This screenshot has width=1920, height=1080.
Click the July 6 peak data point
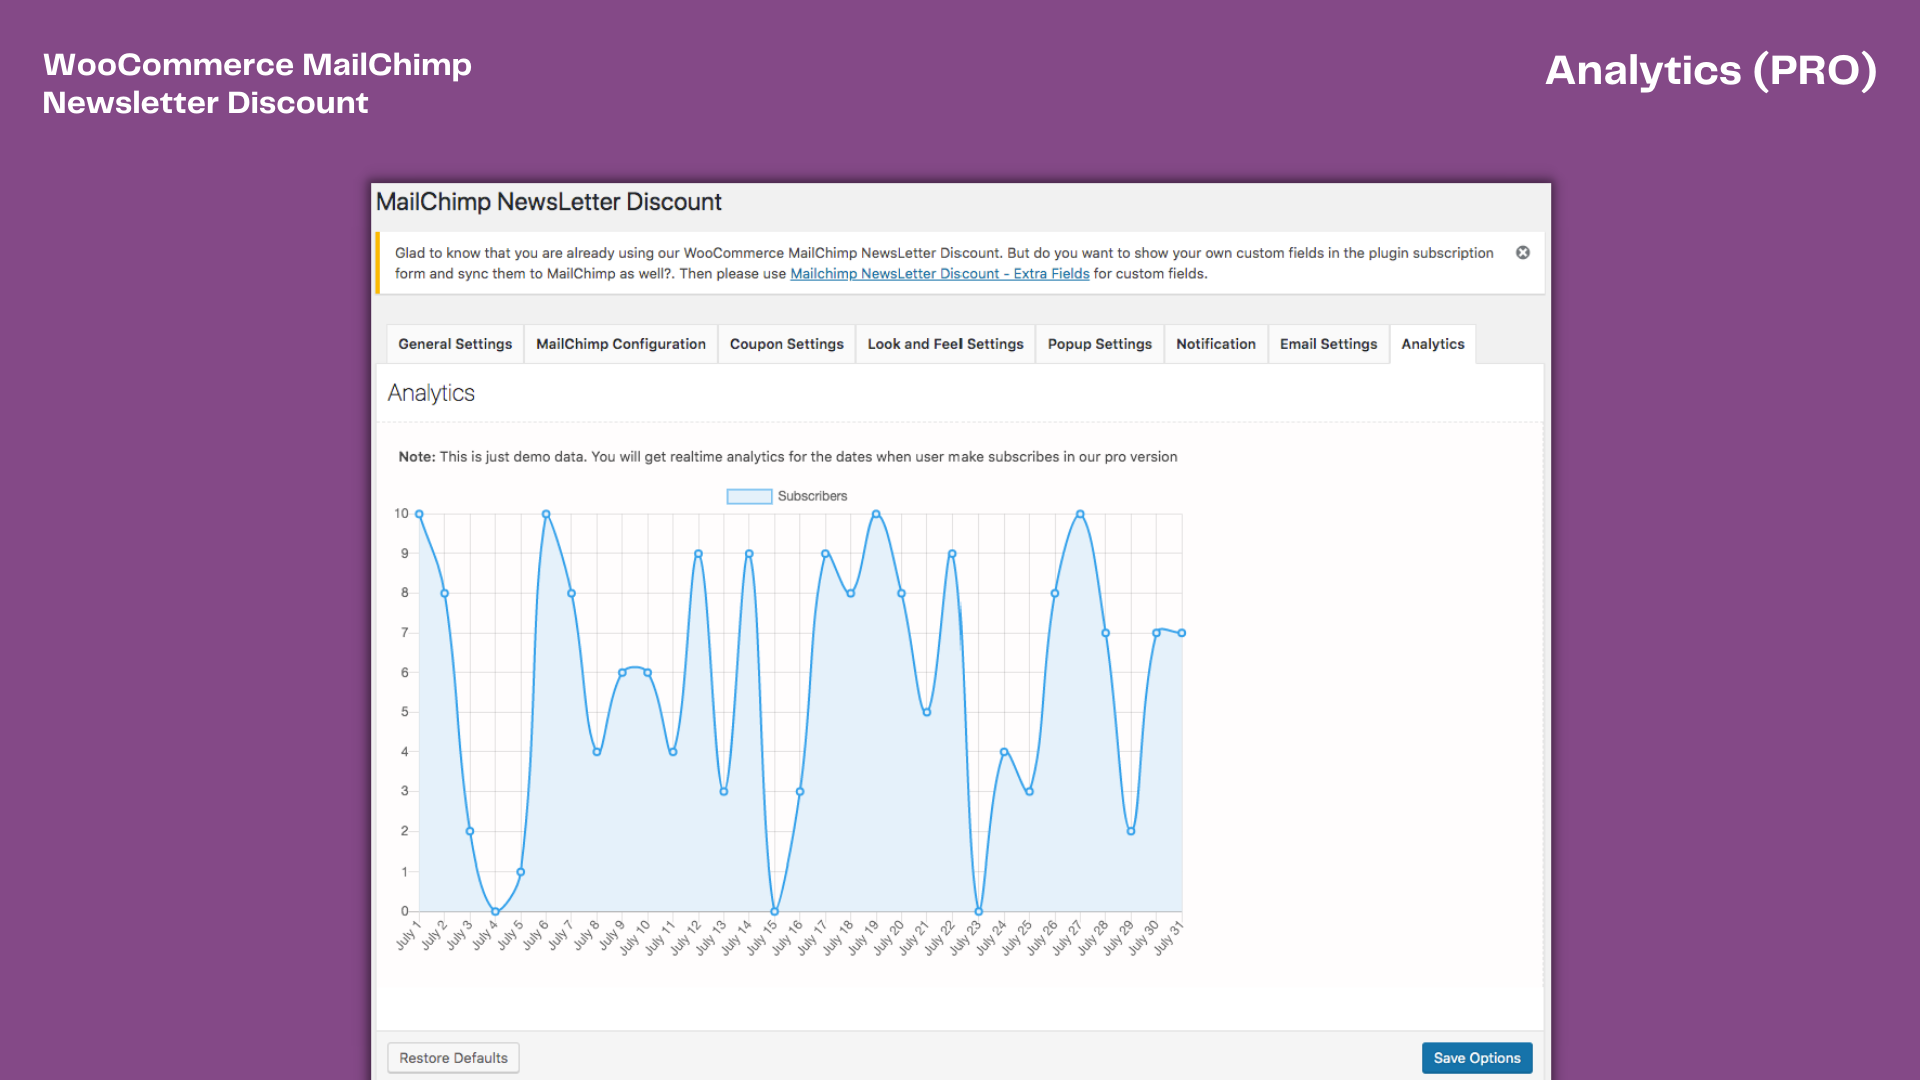pos(546,514)
